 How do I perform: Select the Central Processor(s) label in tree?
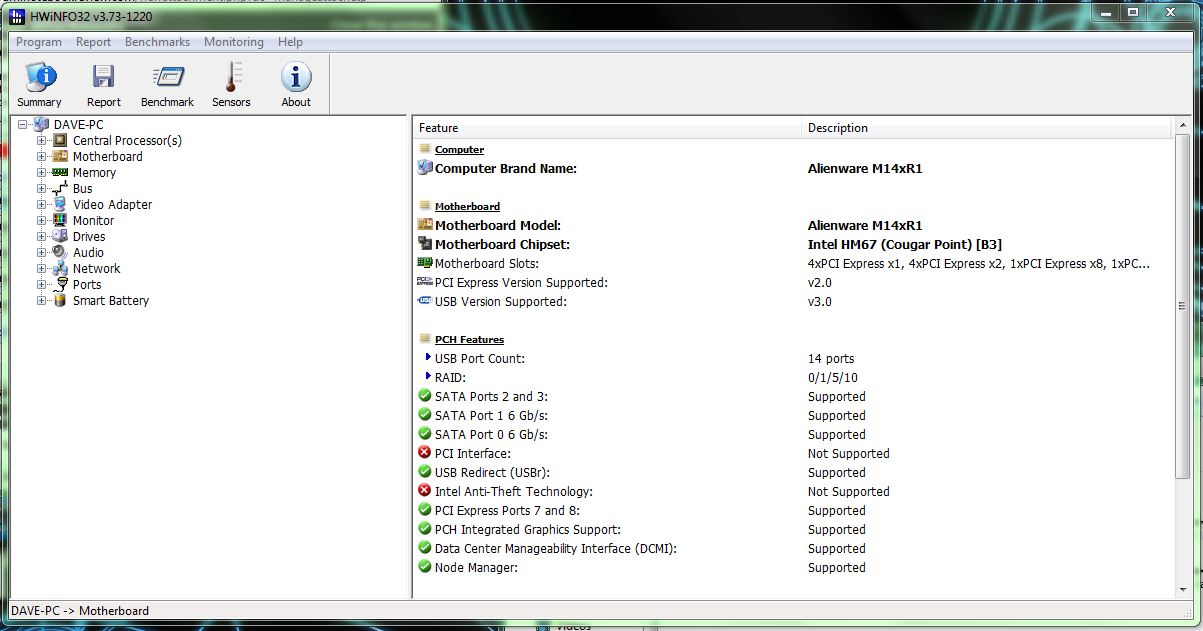pyautogui.click(x=127, y=141)
